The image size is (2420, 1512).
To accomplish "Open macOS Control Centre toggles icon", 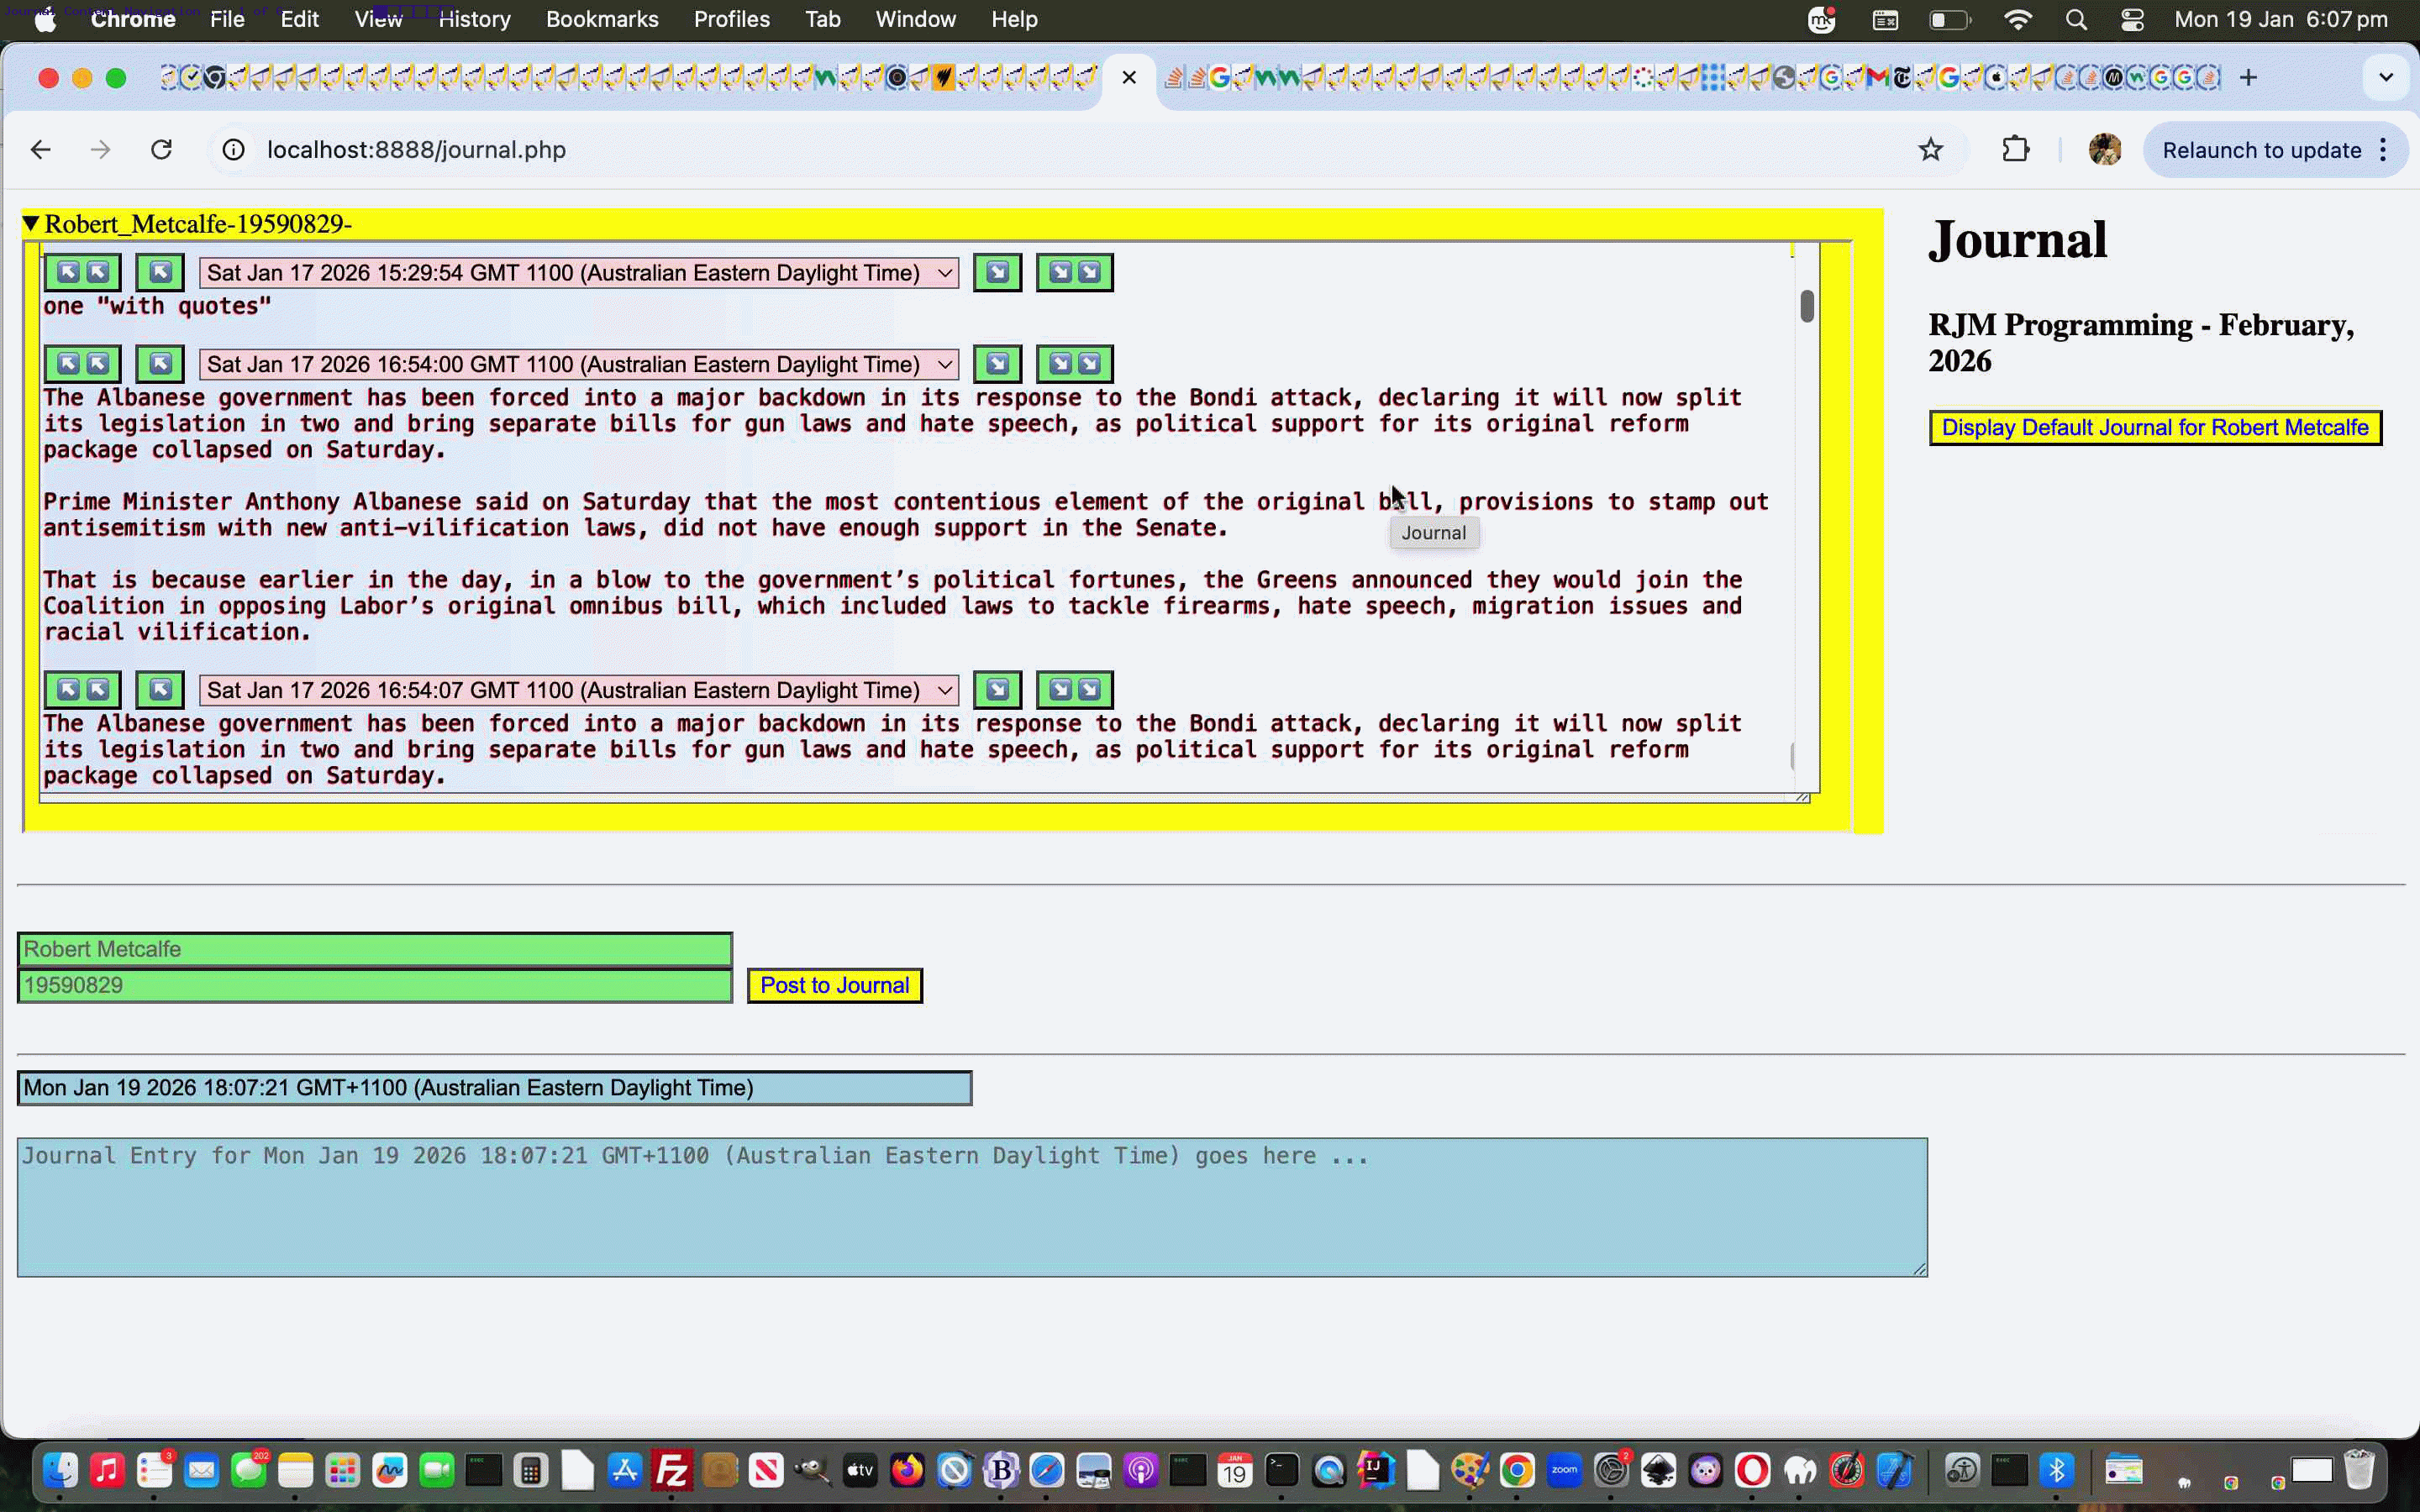I will click(2131, 20).
